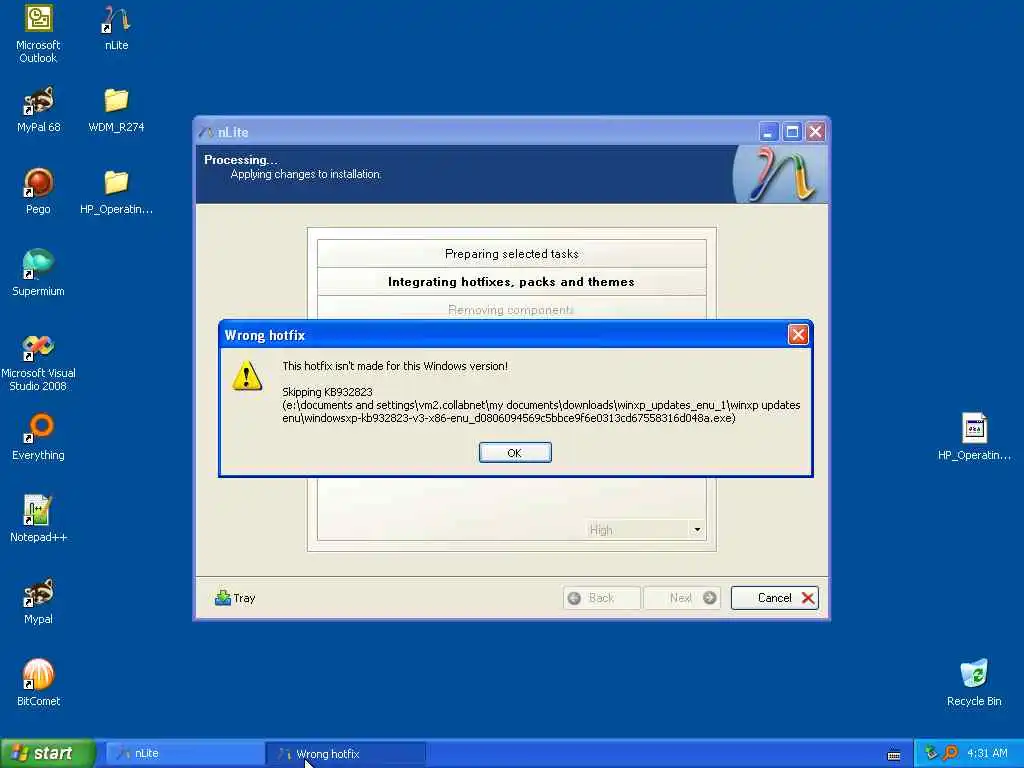1024x768 pixels.
Task: Switch to Wrong hotfix taskbar button
Action: pyautogui.click(x=346, y=754)
